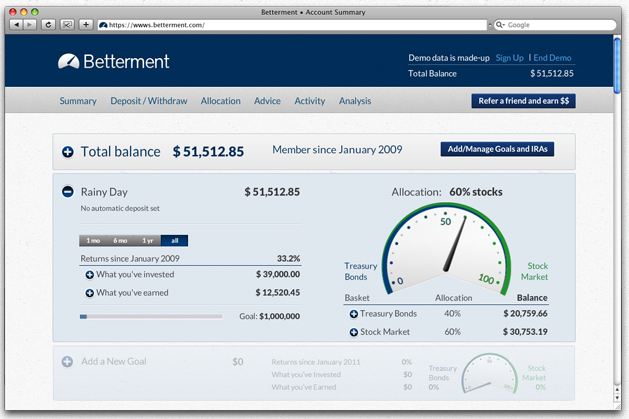The image size is (629, 419).
Task: Expand the What you've earned row
Action: 89,293
